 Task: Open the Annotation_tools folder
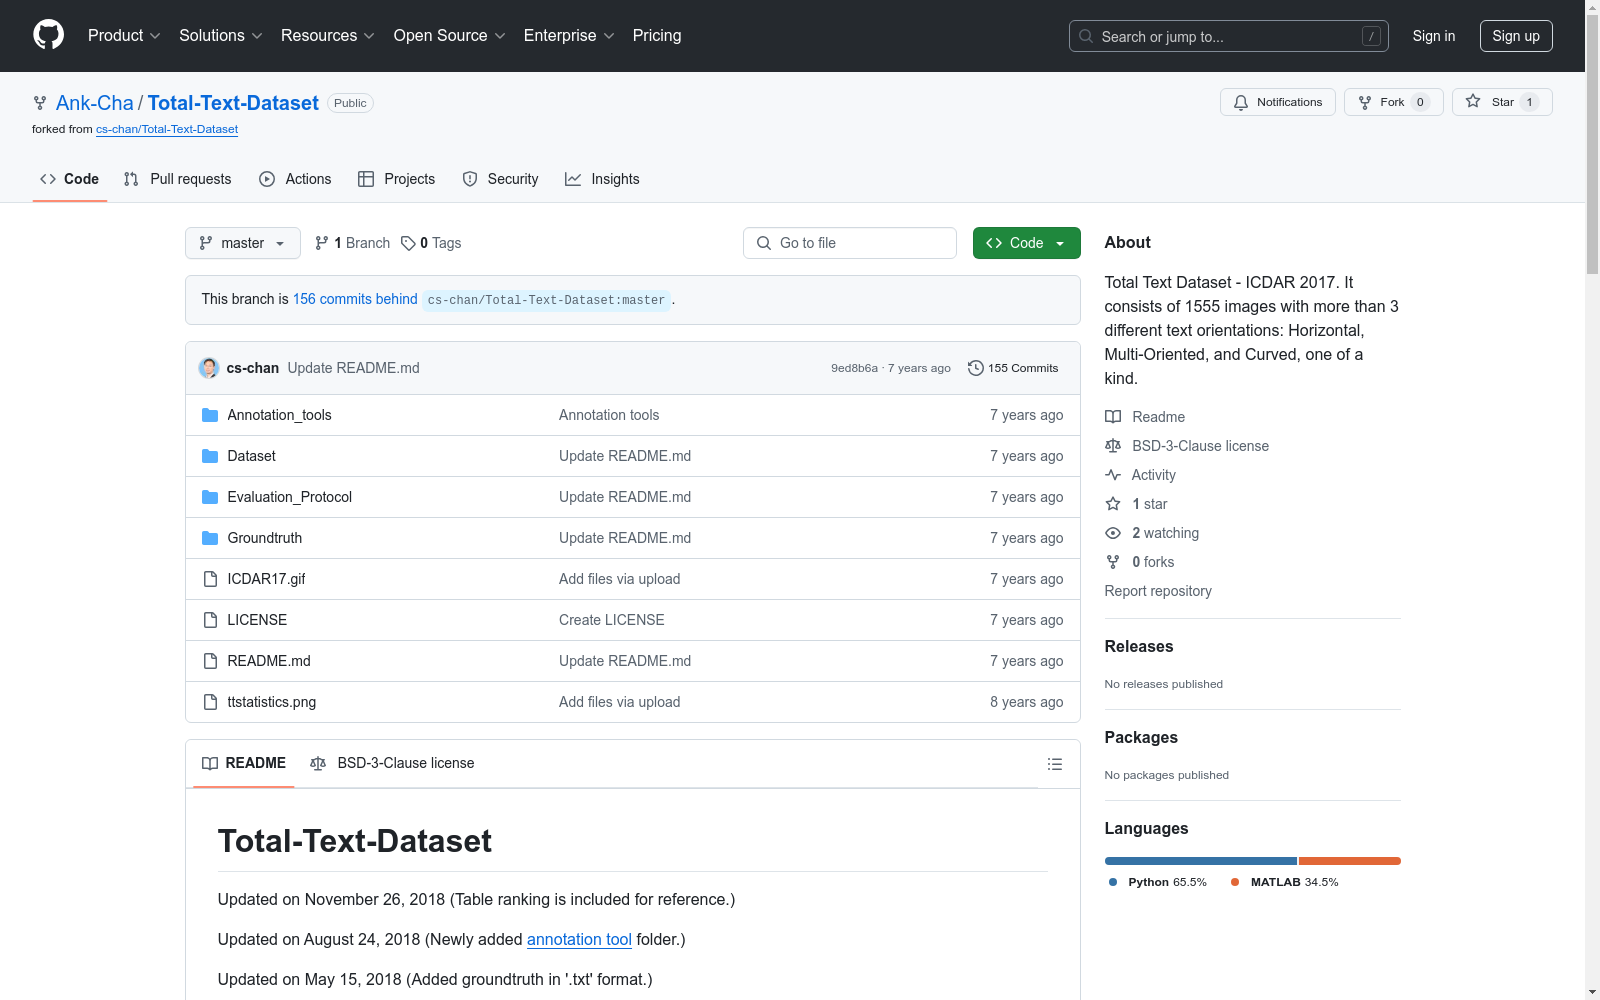pos(279,415)
